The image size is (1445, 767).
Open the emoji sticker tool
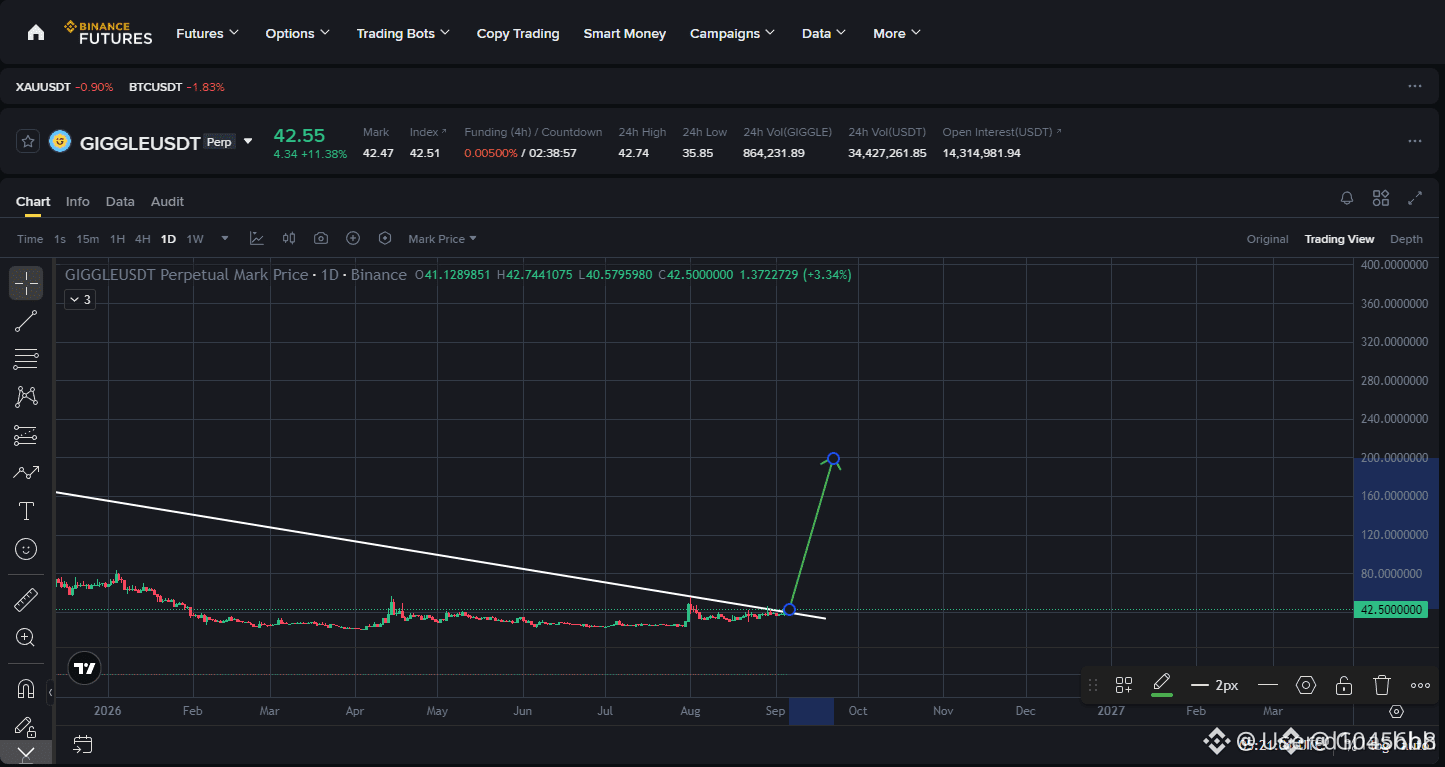(x=26, y=549)
